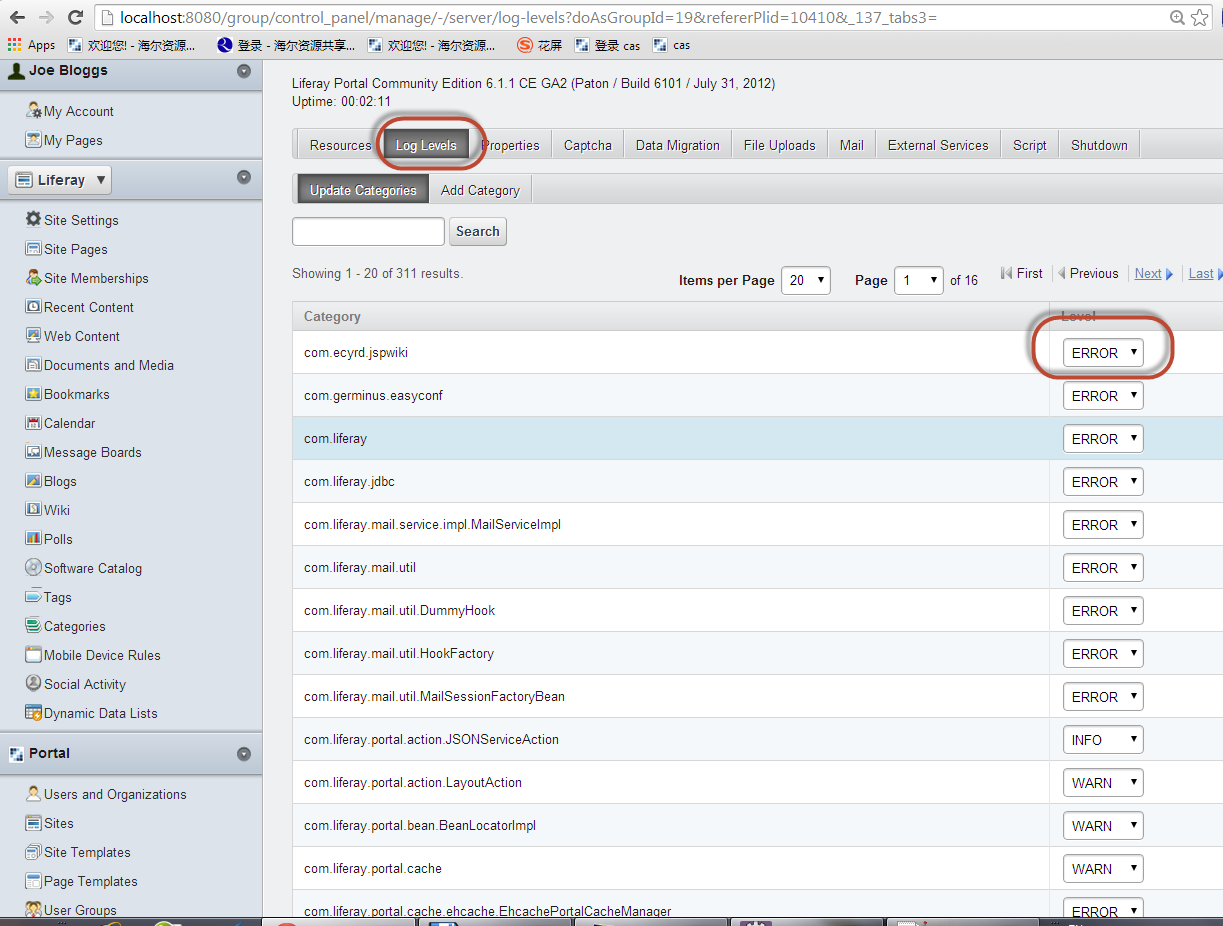Click the bookmark star icon in address bar
The image size is (1223, 926).
click(1200, 18)
